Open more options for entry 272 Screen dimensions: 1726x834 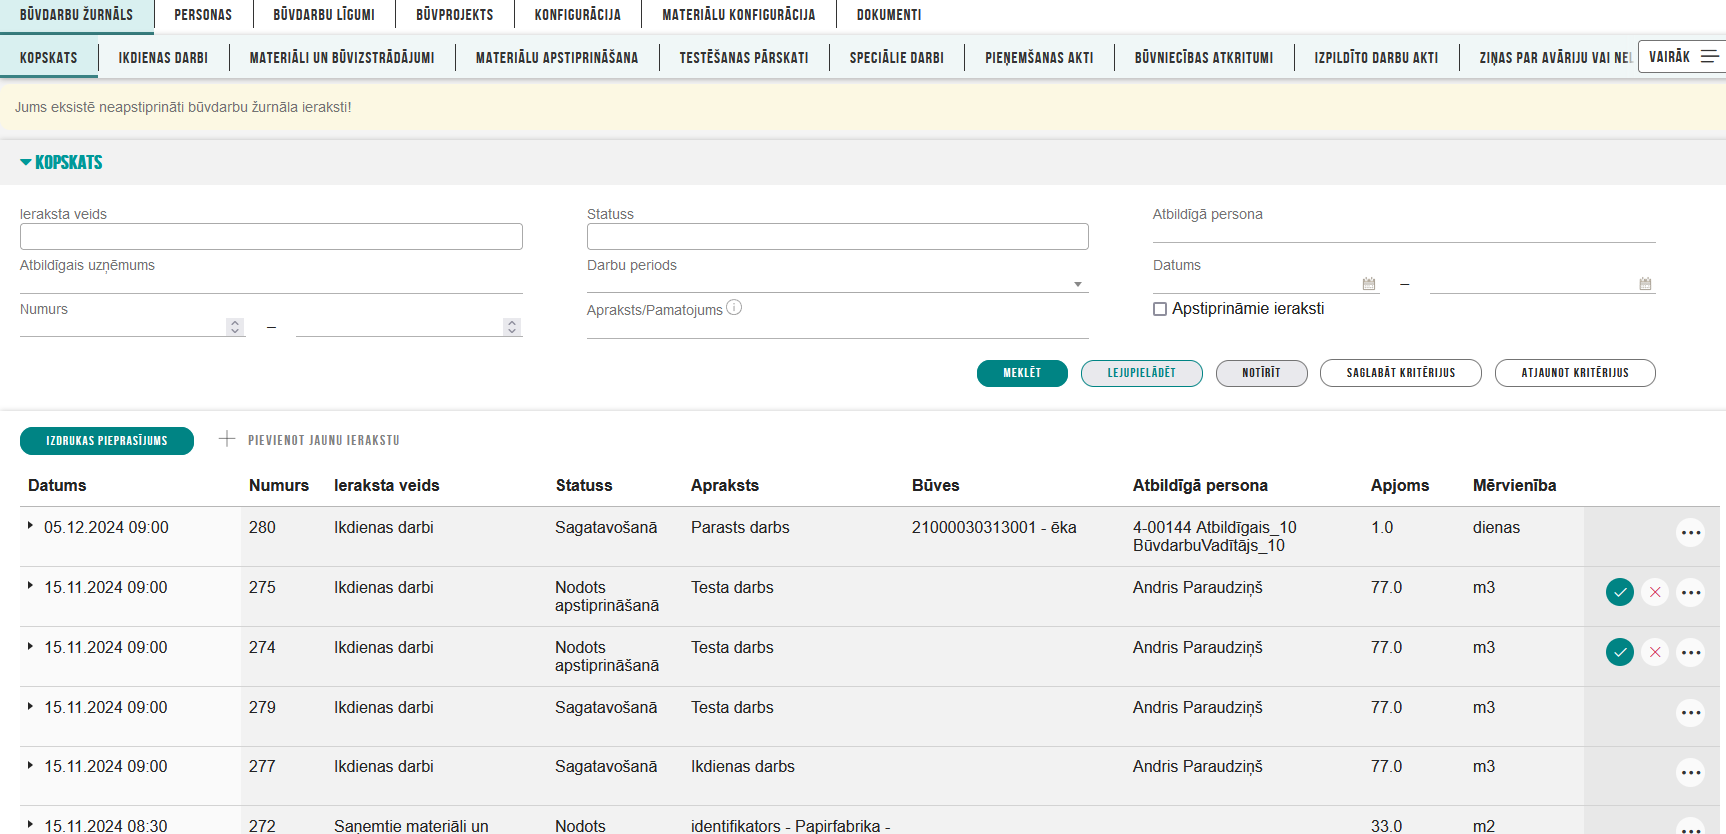coord(1691,827)
